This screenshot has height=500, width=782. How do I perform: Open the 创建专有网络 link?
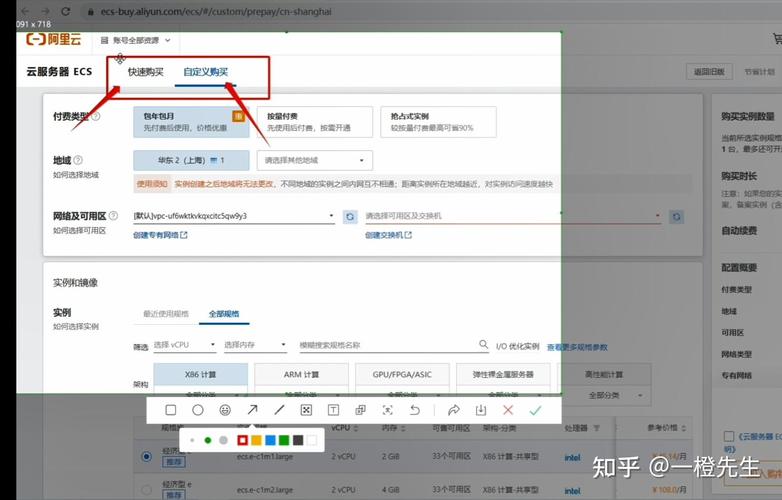(x=160, y=235)
